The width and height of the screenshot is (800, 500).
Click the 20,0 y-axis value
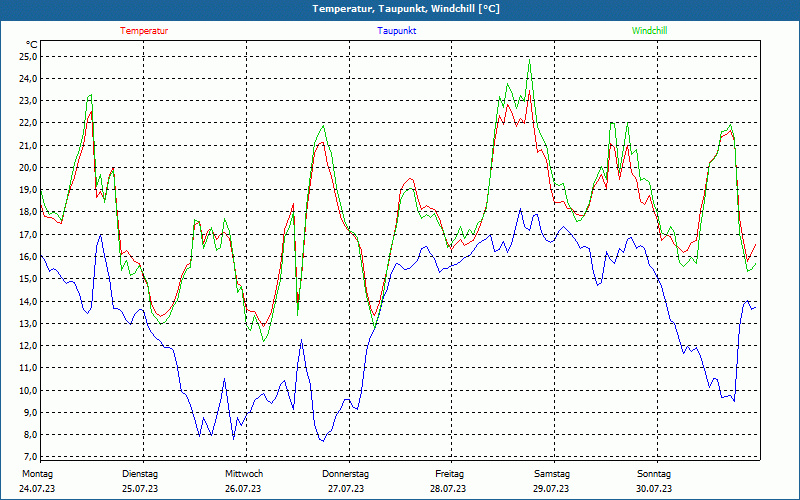[x=28, y=168]
